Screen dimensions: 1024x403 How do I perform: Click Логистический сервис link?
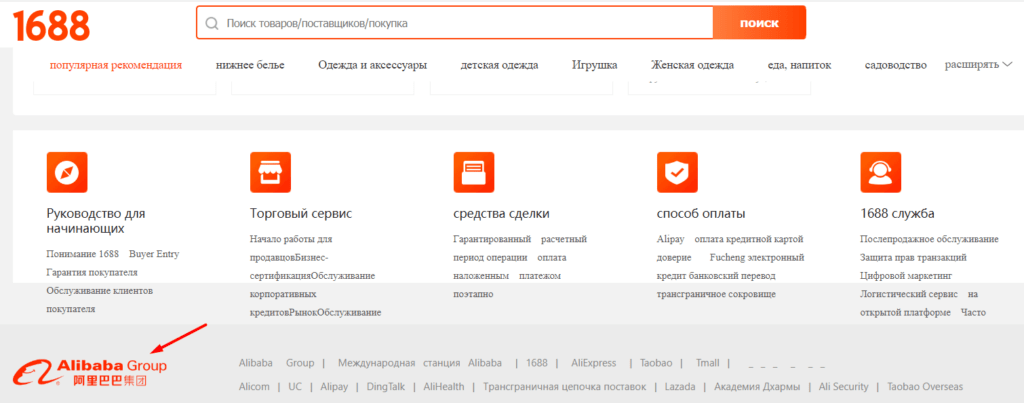[x=909, y=295]
